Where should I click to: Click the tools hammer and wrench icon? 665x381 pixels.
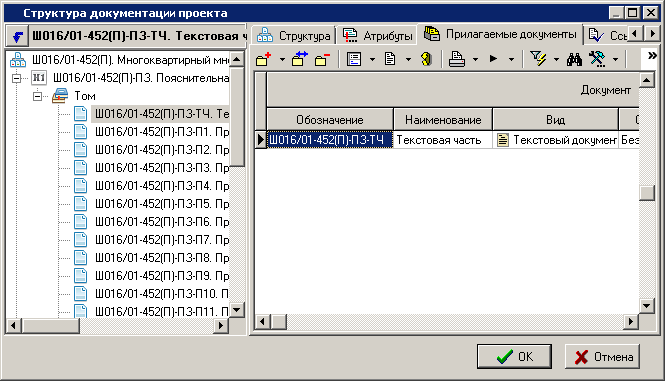point(597,59)
